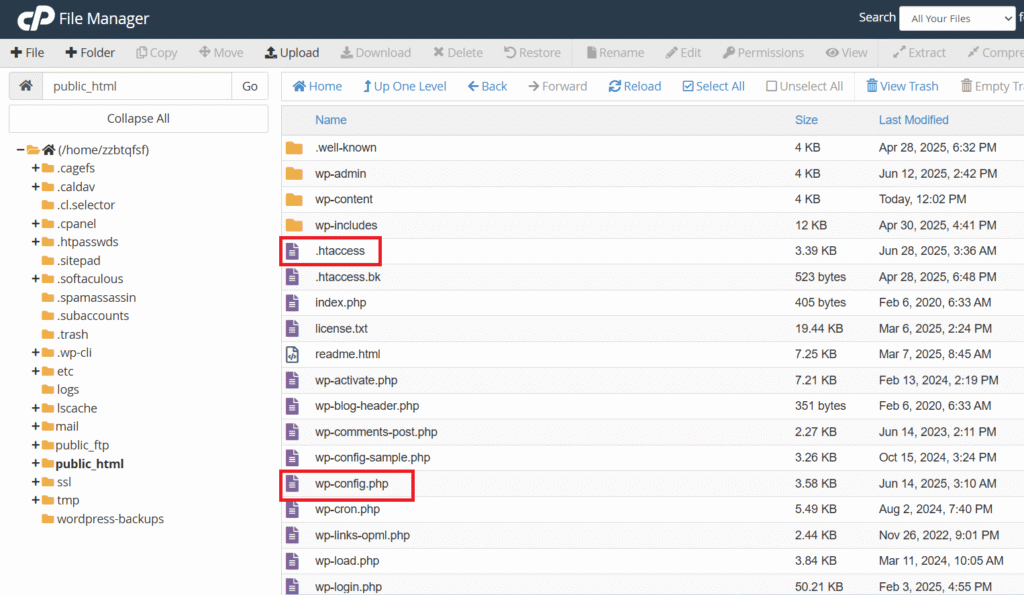
Task: Open the Permissions tool
Action: point(763,52)
